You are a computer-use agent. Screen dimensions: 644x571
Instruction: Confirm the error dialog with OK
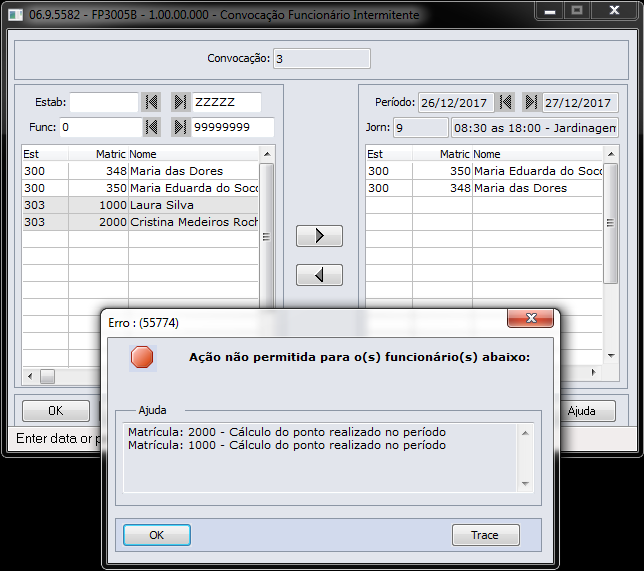[156, 535]
